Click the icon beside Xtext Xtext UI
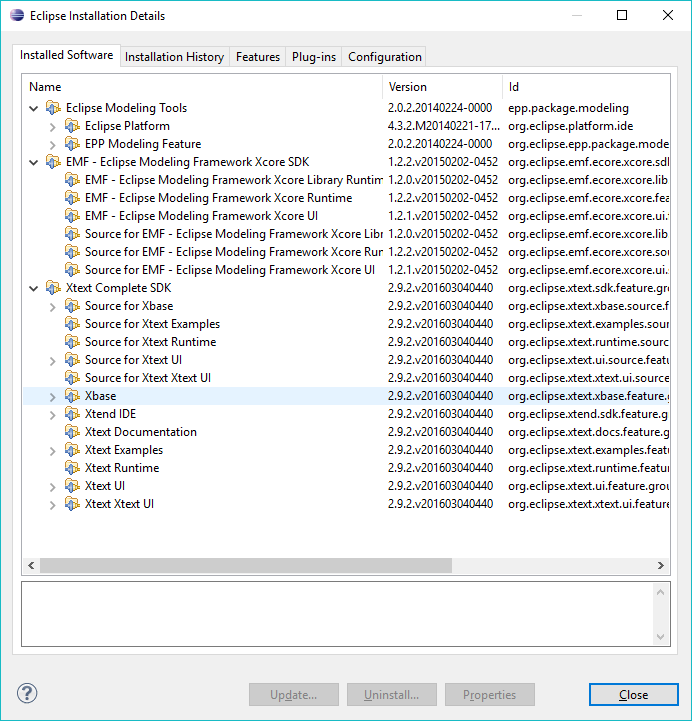Screen dimensions: 692x721 pyautogui.click(x=72, y=504)
